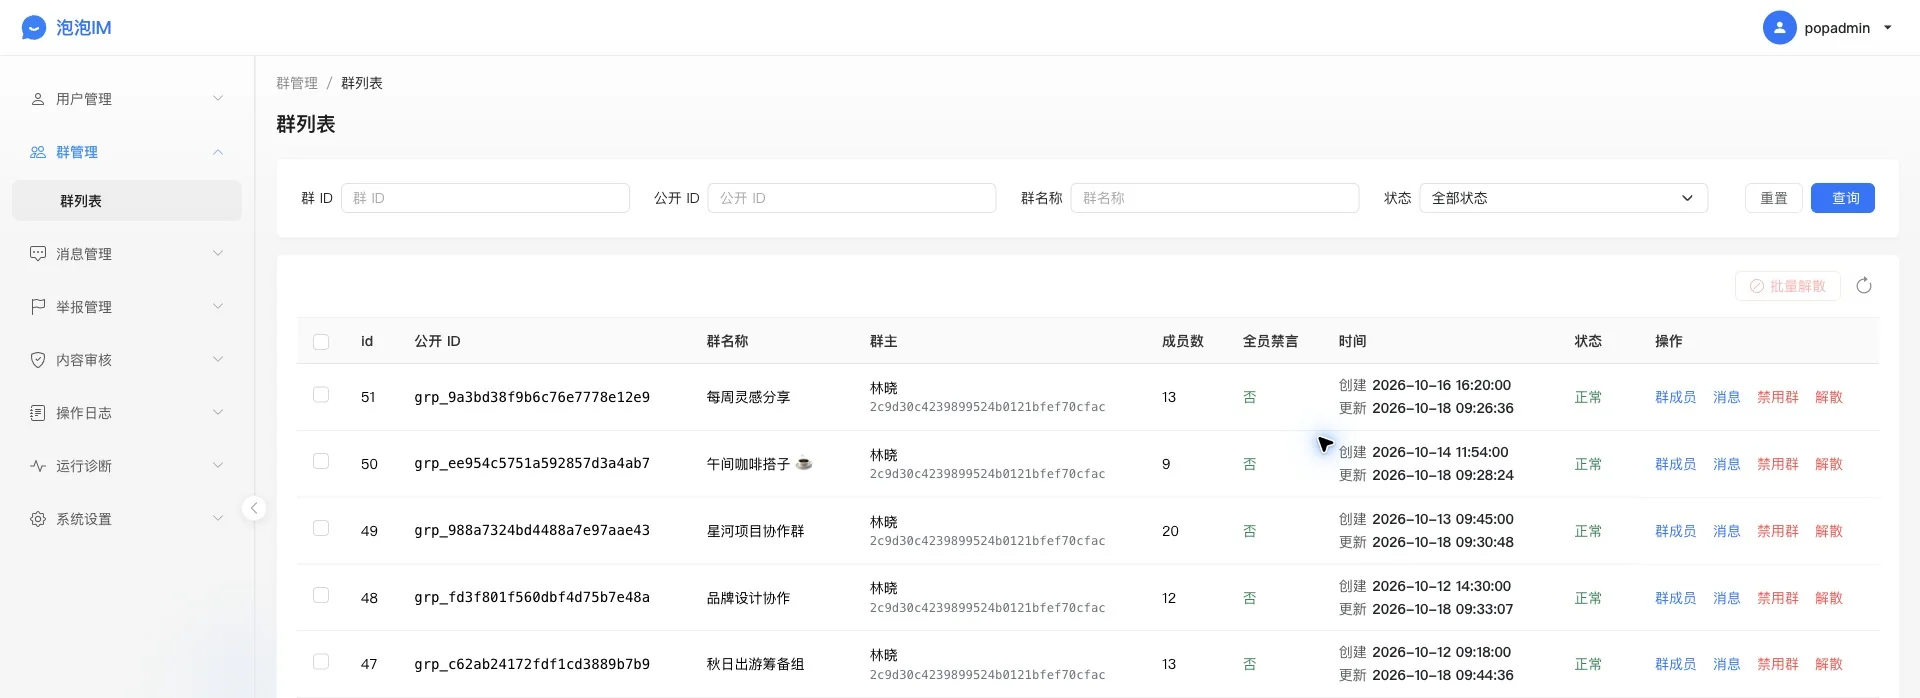Click the 消息管理 chat icon
This screenshot has width=1920, height=698.
pos(38,254)
